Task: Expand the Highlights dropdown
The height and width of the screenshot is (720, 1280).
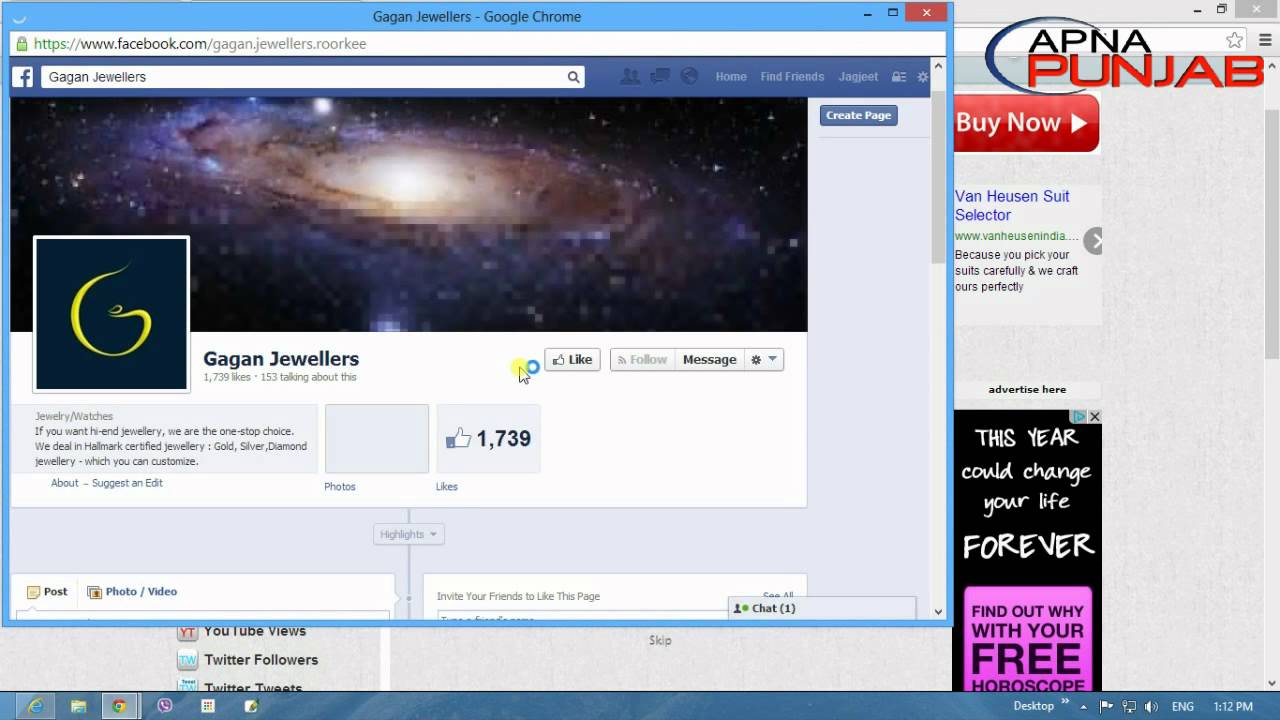Action: tap(409, 534)
